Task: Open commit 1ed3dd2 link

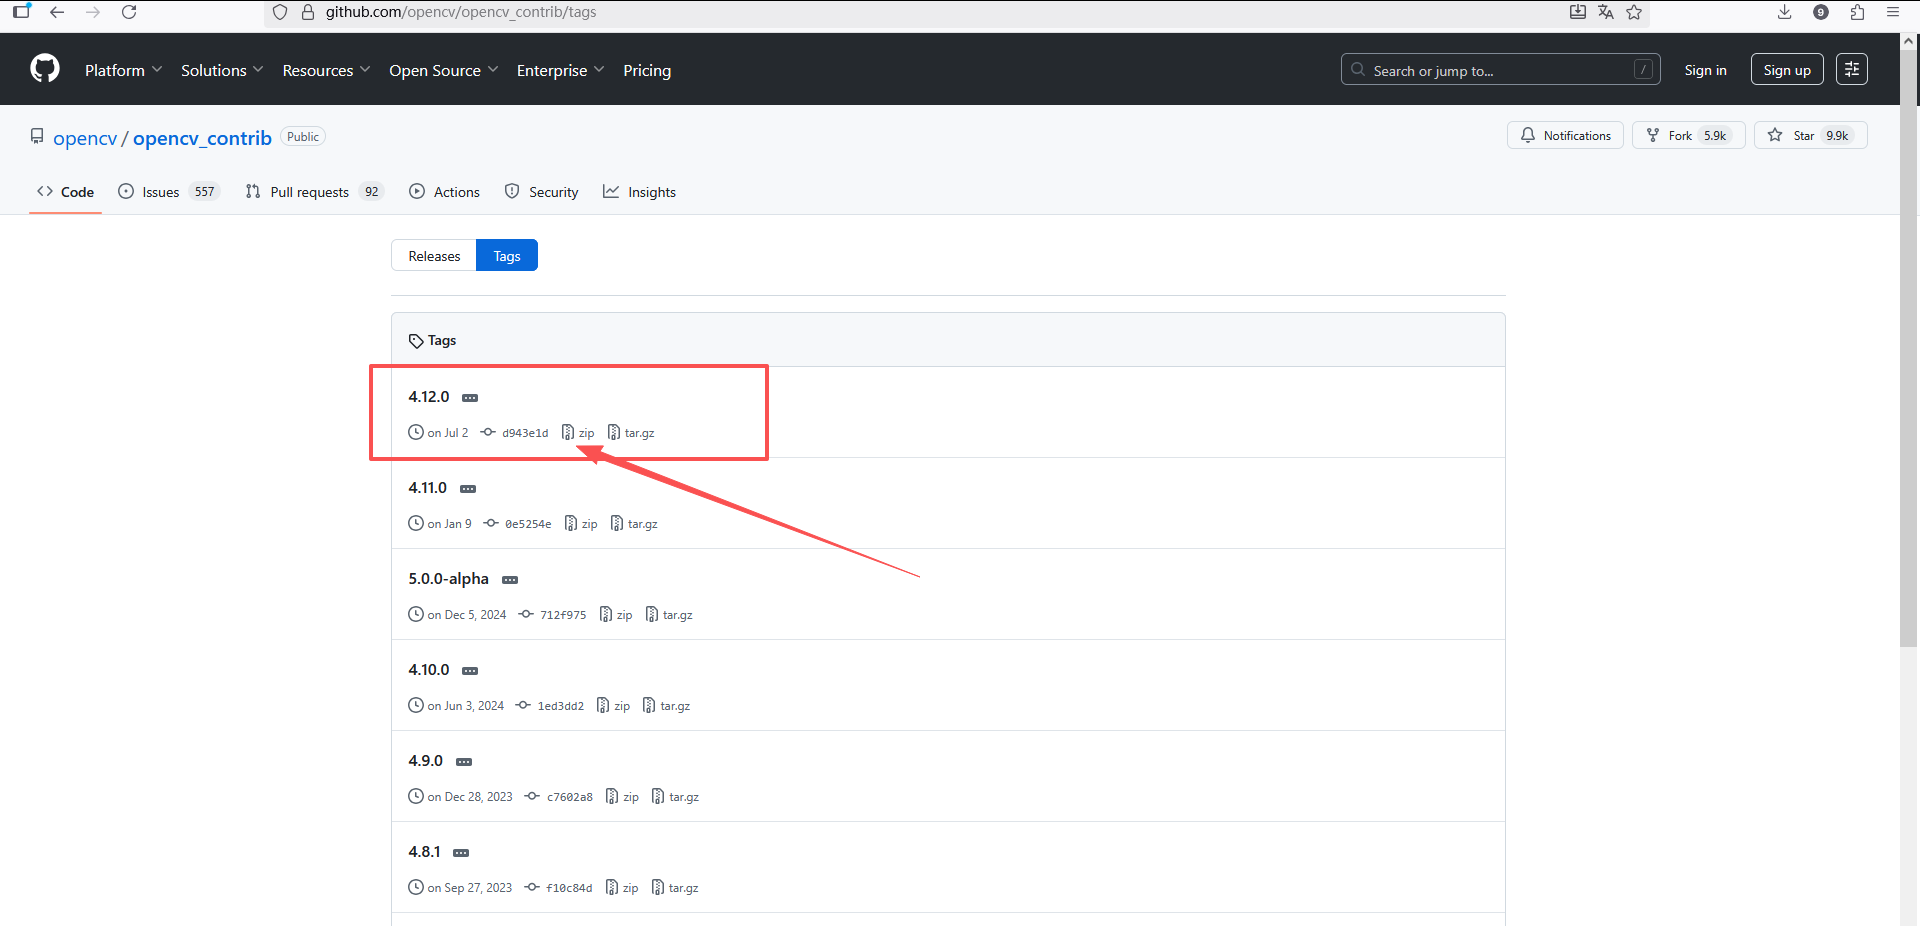Action: 550,706
